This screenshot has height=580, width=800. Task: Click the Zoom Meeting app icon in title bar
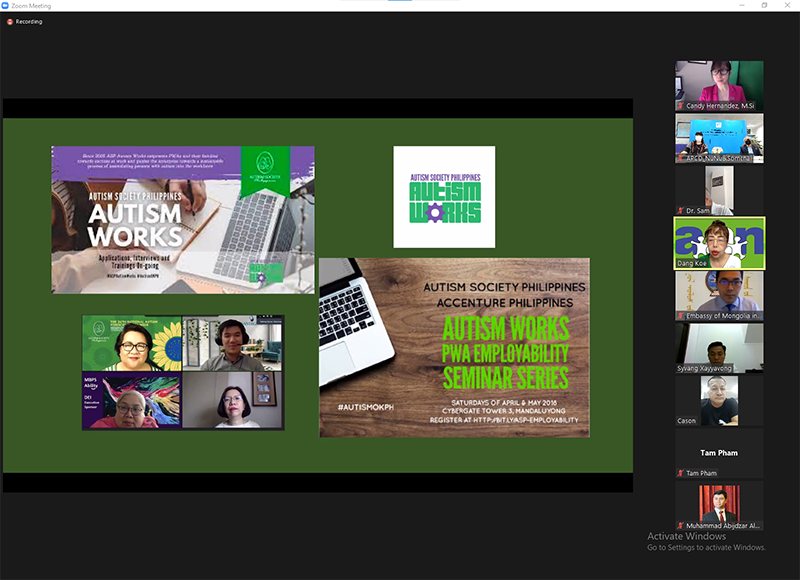pos(5,6)
